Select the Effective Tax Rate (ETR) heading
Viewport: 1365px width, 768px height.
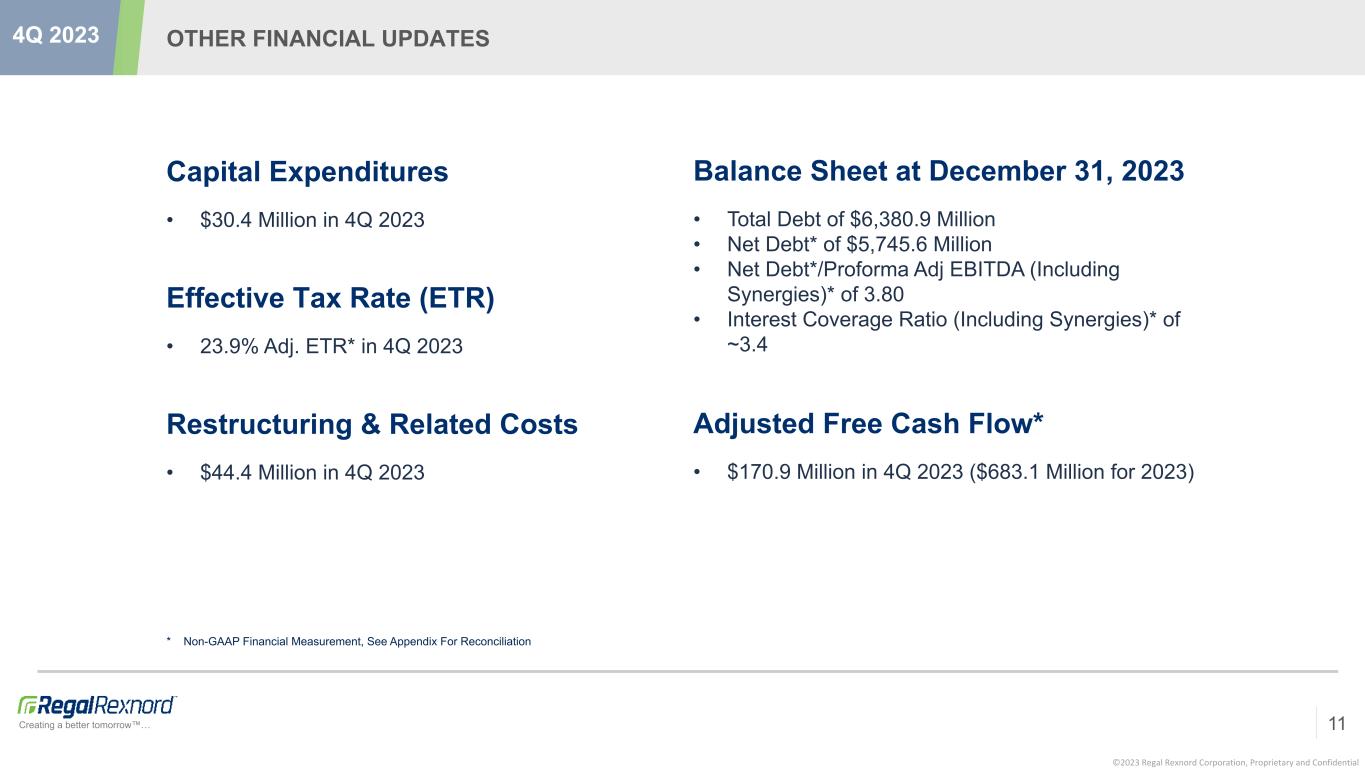pyautogui.click(x=330, y=299)
